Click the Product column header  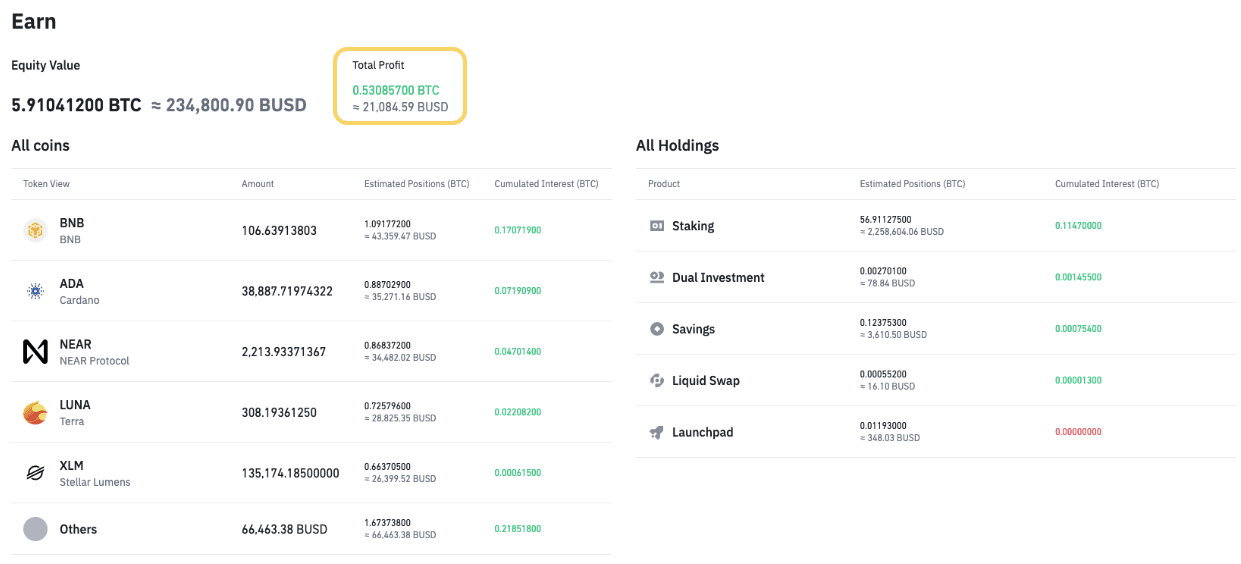[664, 184]
